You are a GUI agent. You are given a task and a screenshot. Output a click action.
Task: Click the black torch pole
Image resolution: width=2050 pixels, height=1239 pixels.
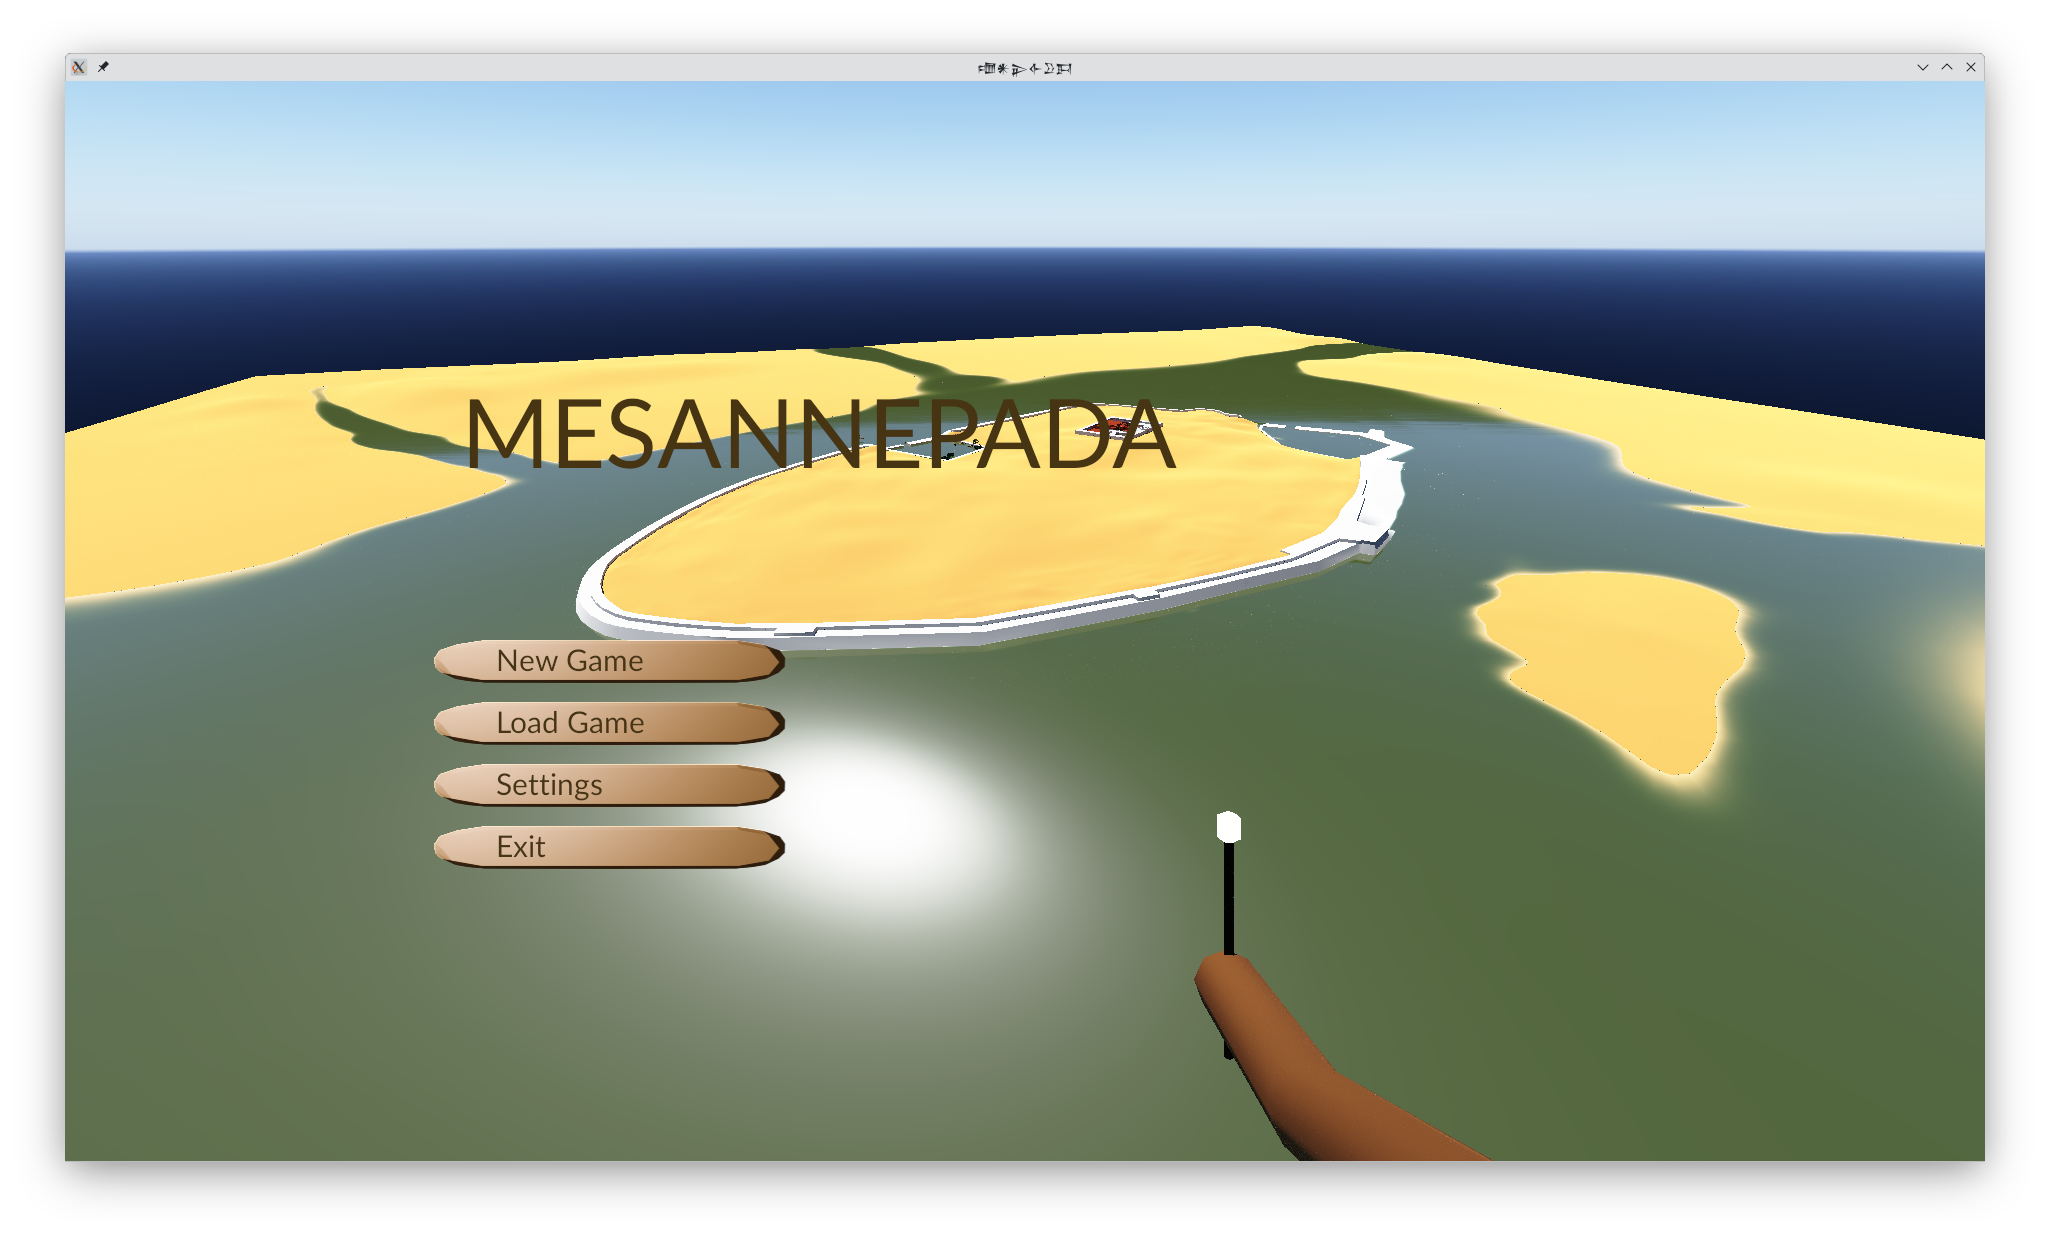point(1229,900)
